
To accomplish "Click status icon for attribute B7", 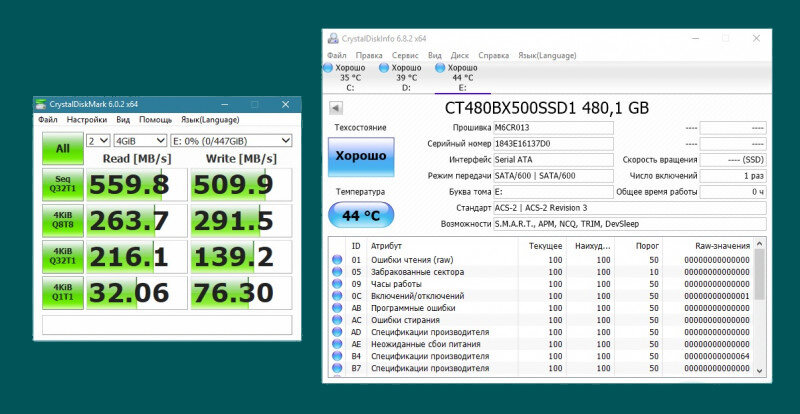I will tap(337, 368).
